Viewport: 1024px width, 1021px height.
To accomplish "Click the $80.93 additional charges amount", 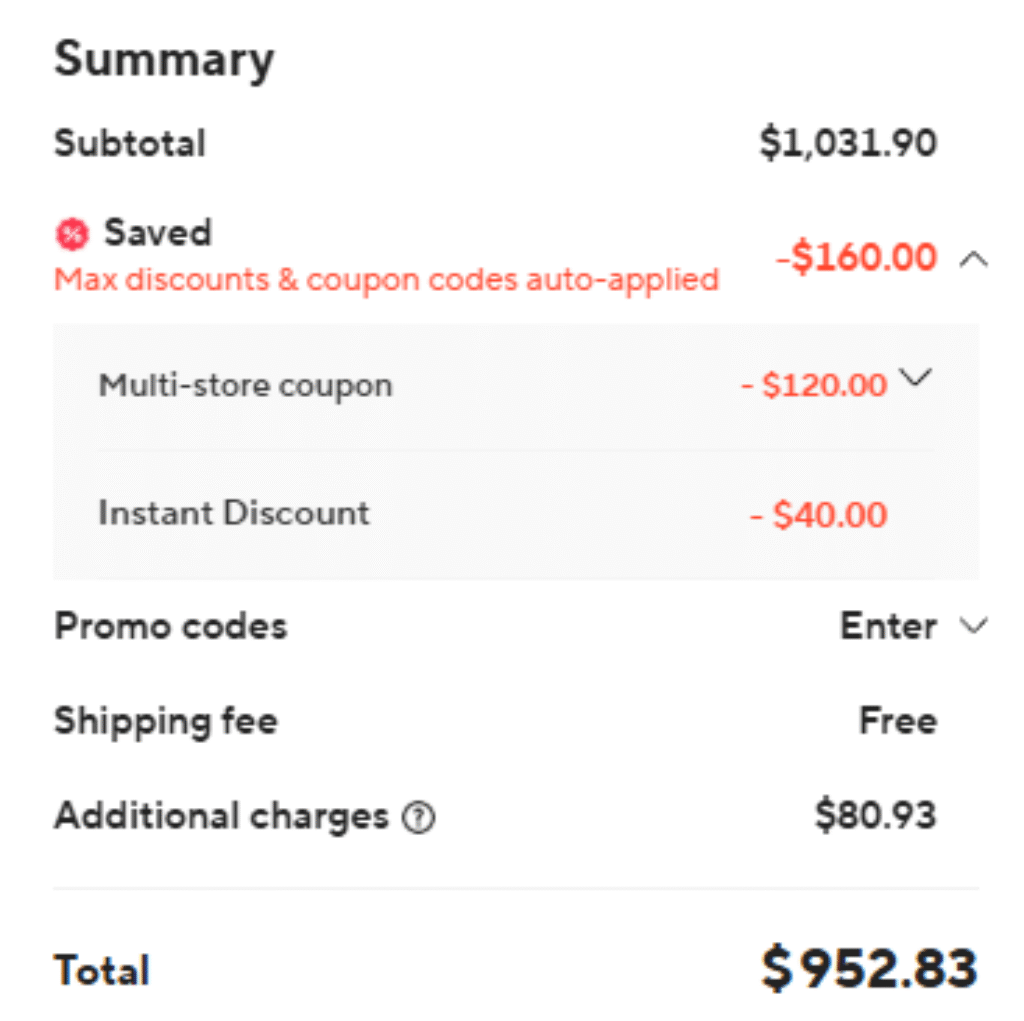I will click(875, 815).
